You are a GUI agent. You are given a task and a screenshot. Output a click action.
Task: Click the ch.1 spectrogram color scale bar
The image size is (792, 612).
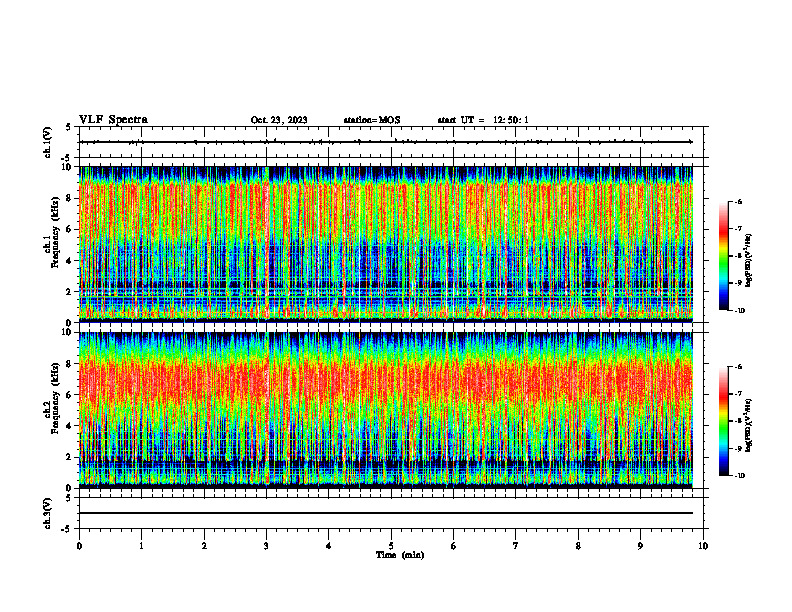click(723, 256)
